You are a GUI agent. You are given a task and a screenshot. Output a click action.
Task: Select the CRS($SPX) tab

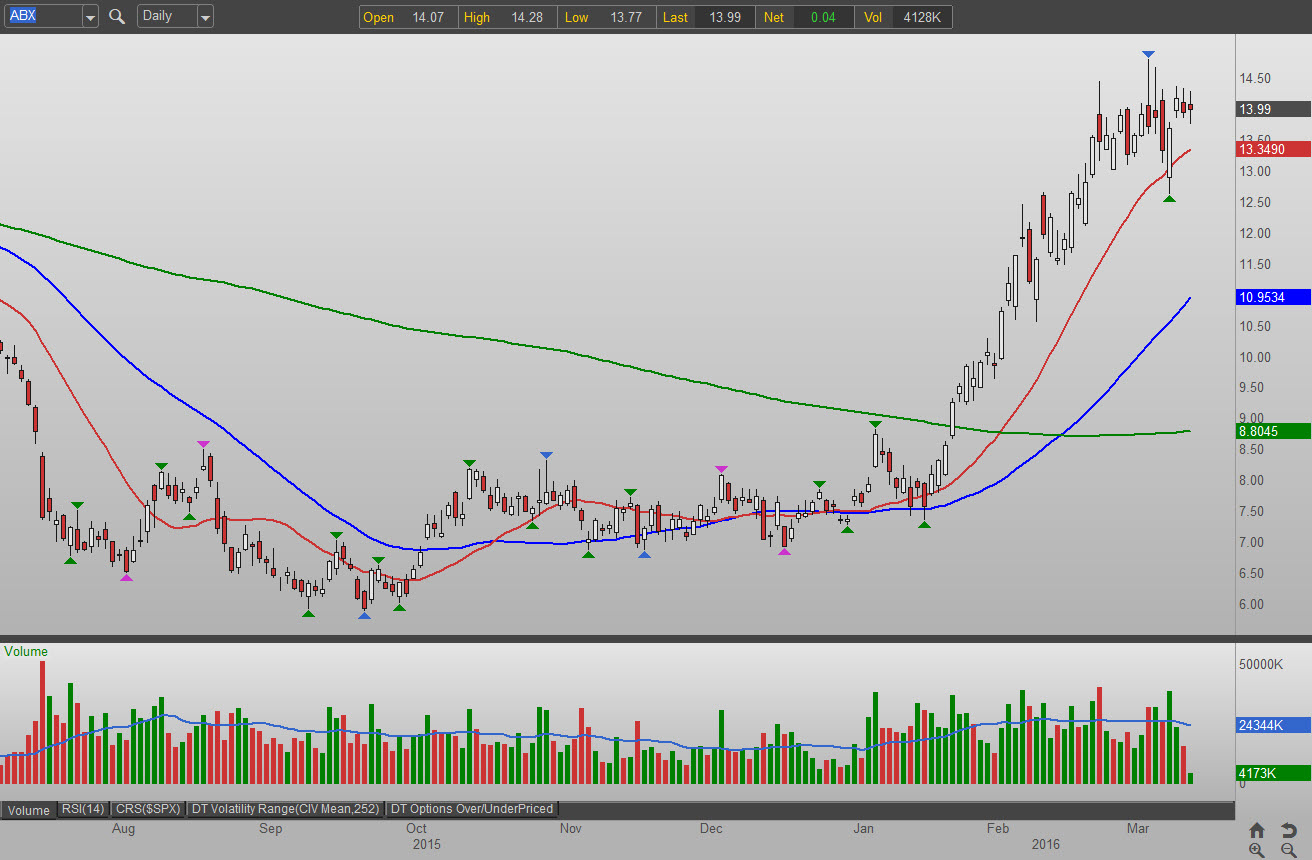[x=148, y=809]
